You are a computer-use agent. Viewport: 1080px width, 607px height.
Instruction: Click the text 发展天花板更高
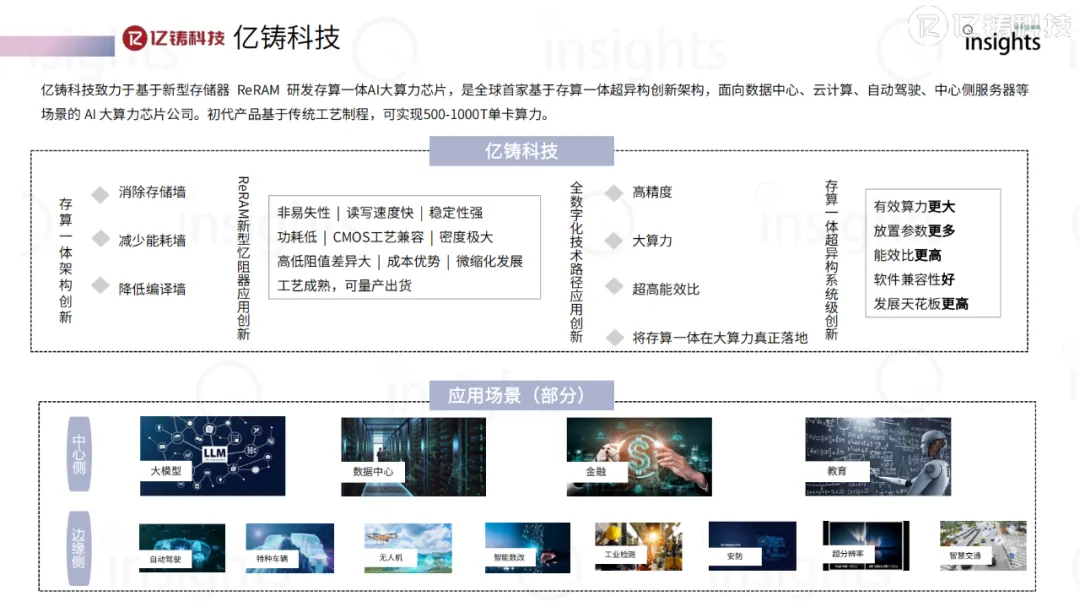[921, 304]
